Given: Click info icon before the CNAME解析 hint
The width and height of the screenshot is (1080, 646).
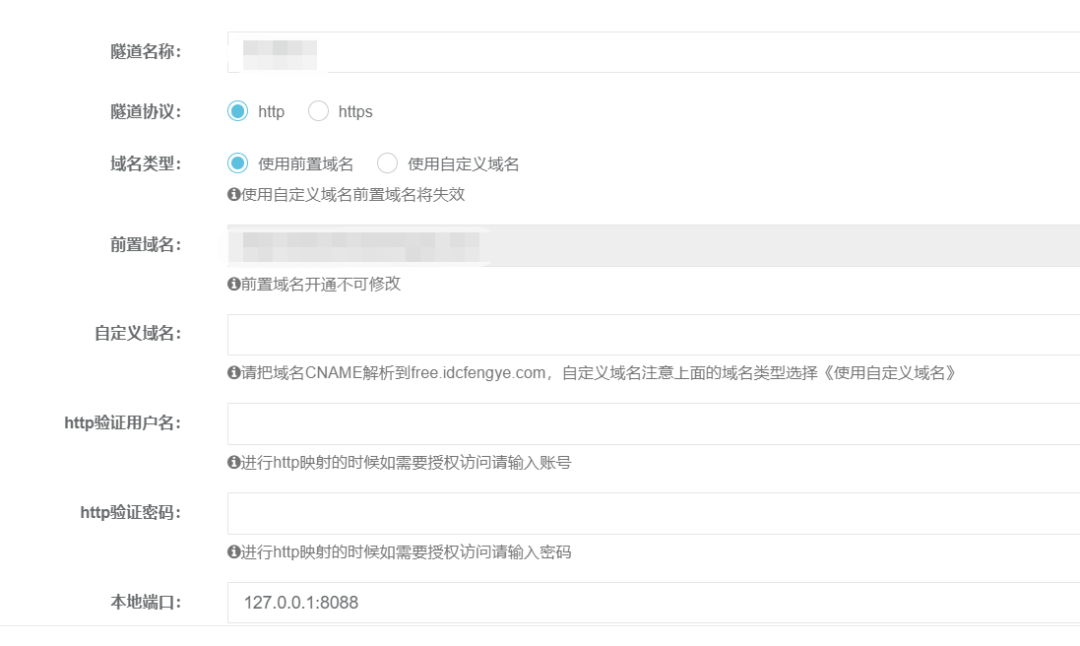Looking at the screenshot, I should (233, 373).
